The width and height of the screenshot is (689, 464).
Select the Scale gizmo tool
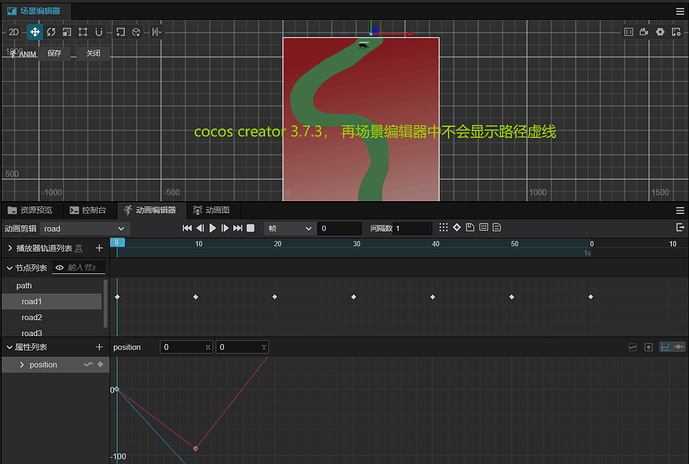(67, 32)
